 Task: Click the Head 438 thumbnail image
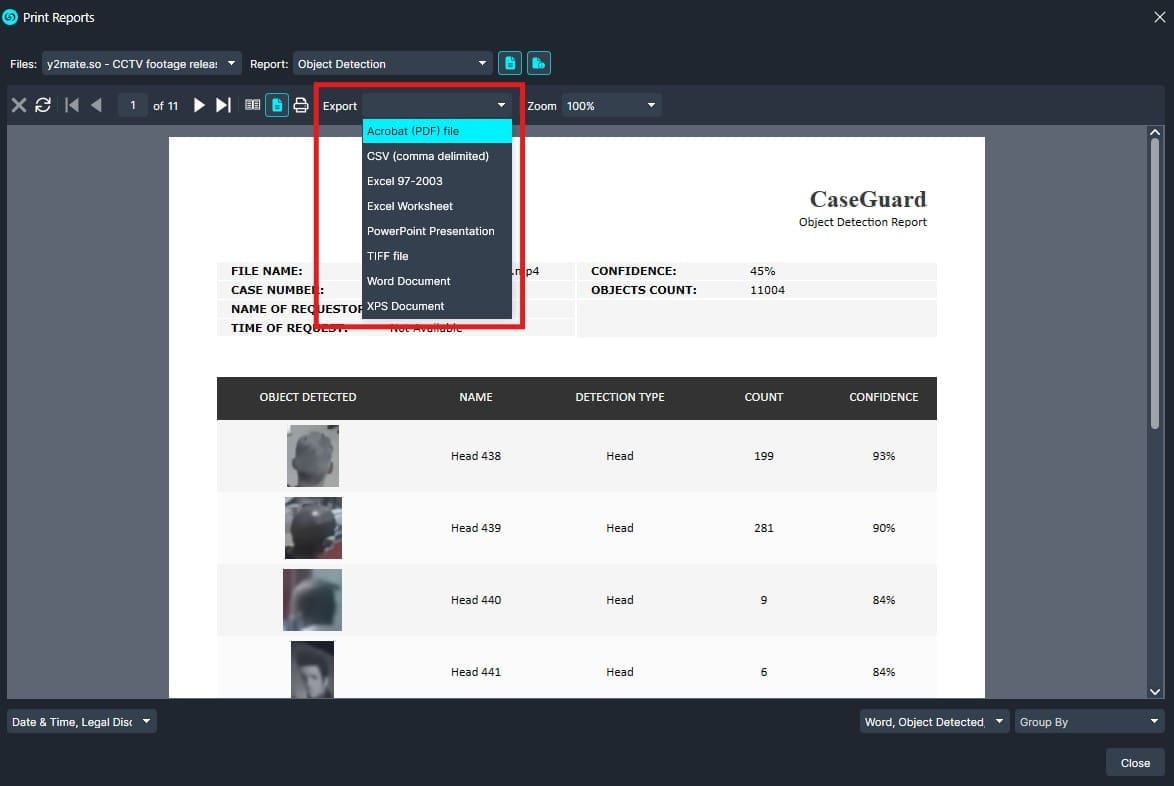point(312,455)
